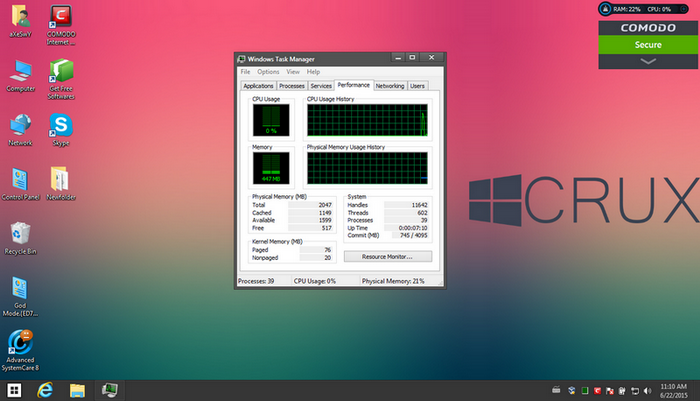The image size is (700, 401).
Task: Click the green Secure status button
Action: pos(648,45)
